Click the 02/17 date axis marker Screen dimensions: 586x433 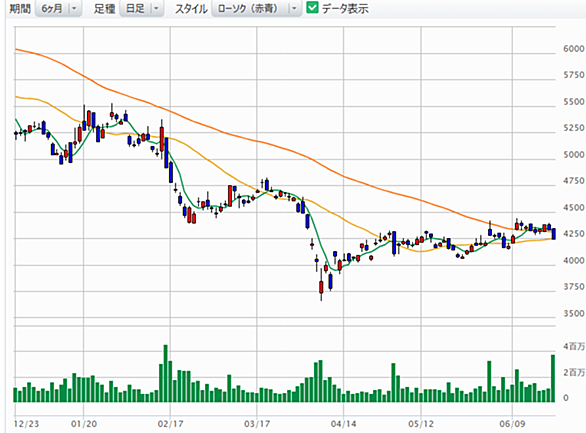point(170,424)
